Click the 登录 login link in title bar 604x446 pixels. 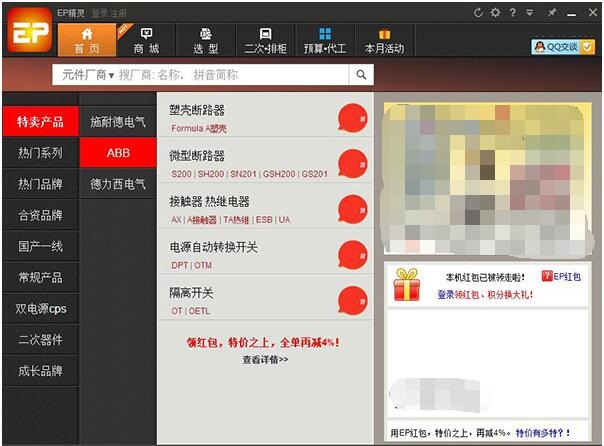click(100, 13)
